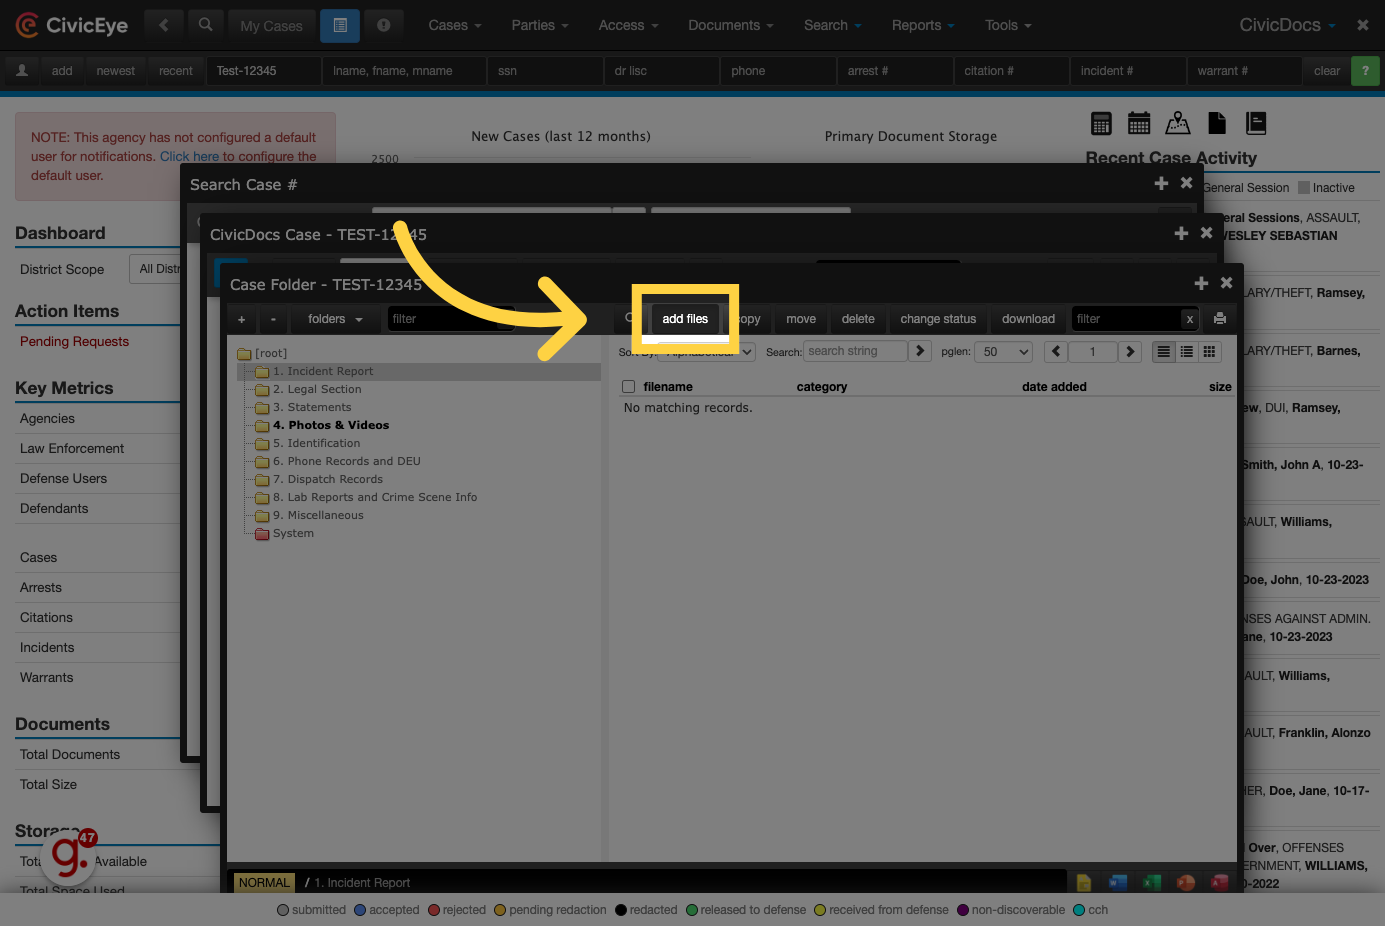
Task: Open the magnifier search icon in top bar
Action: click(x=205, y=25)
